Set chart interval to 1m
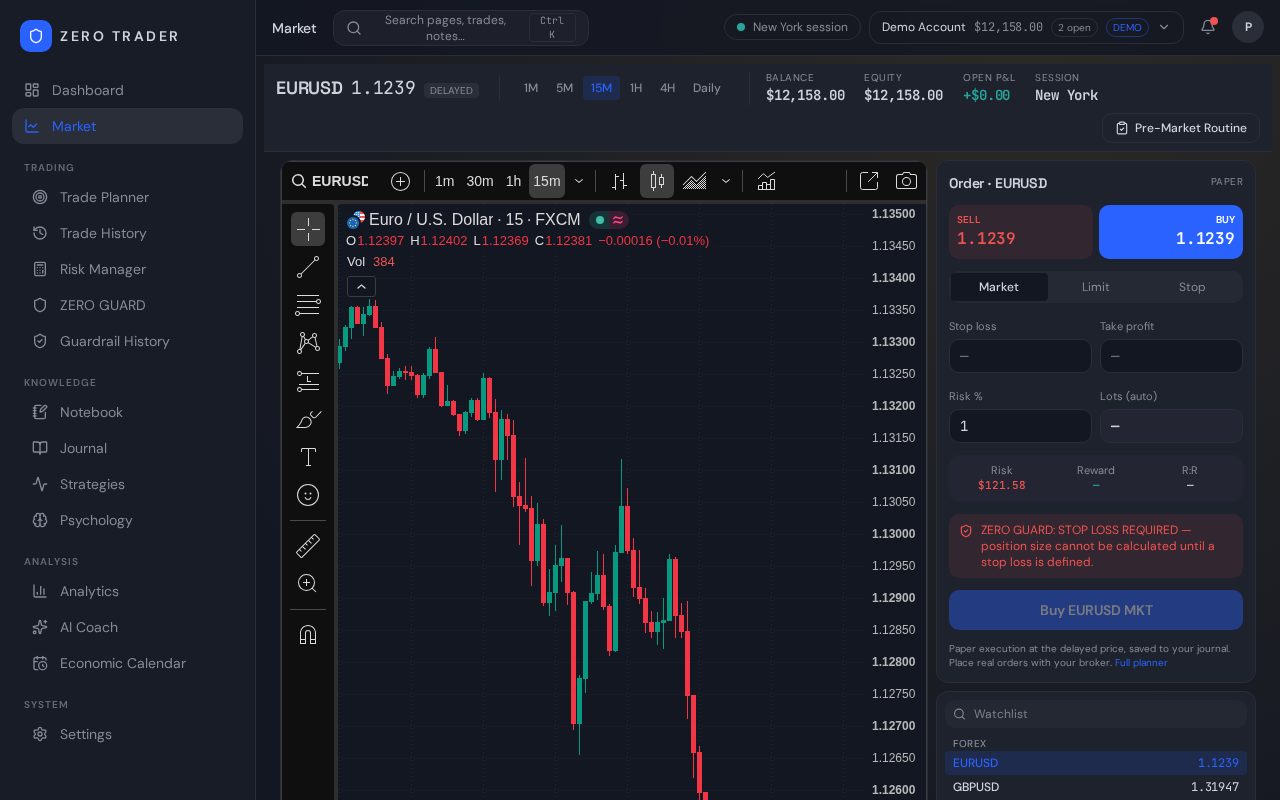 pyautogui.click(x=445, y=181)
